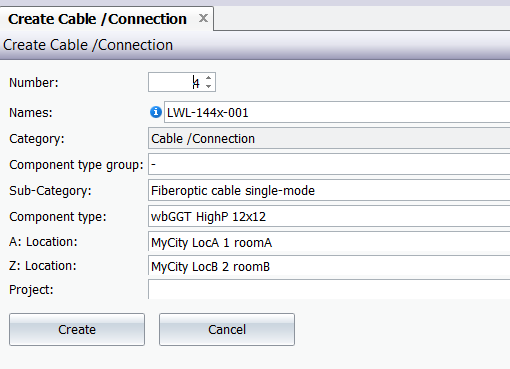The height and width of the screenshot is (369, 510).
Task: Click the Sub-Category label text
Action: click(50, 191)
